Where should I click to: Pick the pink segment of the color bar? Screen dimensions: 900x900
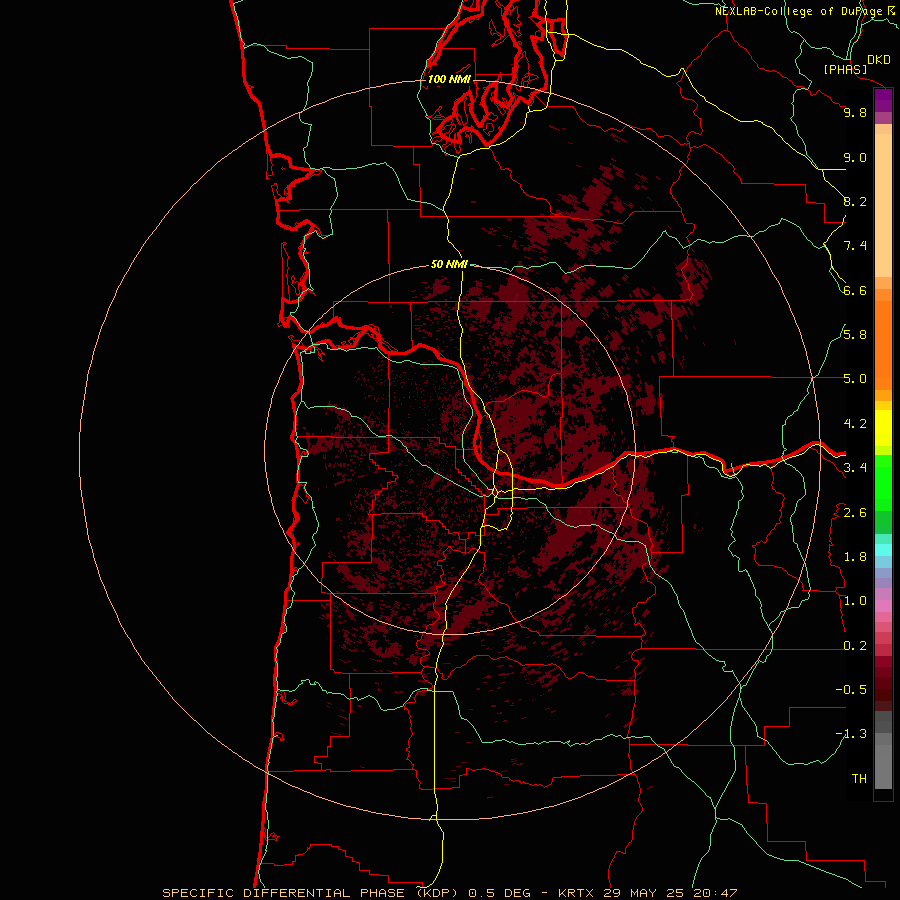pyautogui.click(x=883, y=606)
